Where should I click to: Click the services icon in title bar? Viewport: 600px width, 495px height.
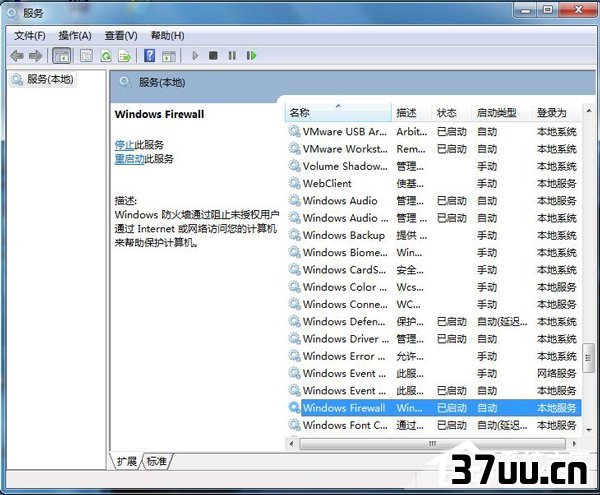coord(13,14)
